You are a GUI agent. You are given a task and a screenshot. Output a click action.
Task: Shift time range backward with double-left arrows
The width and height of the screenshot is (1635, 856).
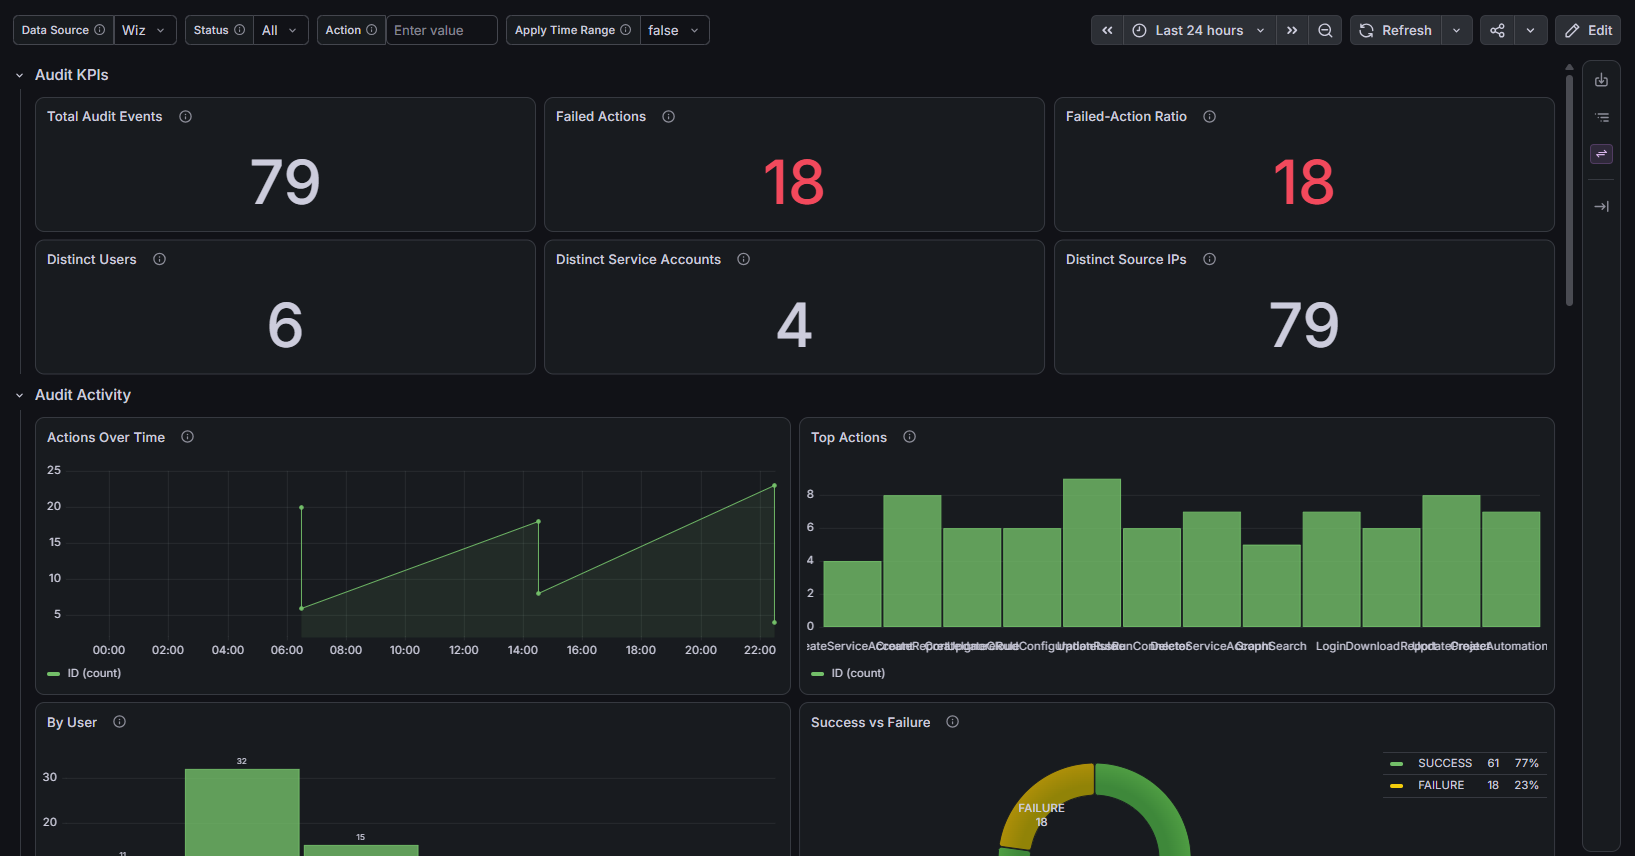pos(1107,30)
